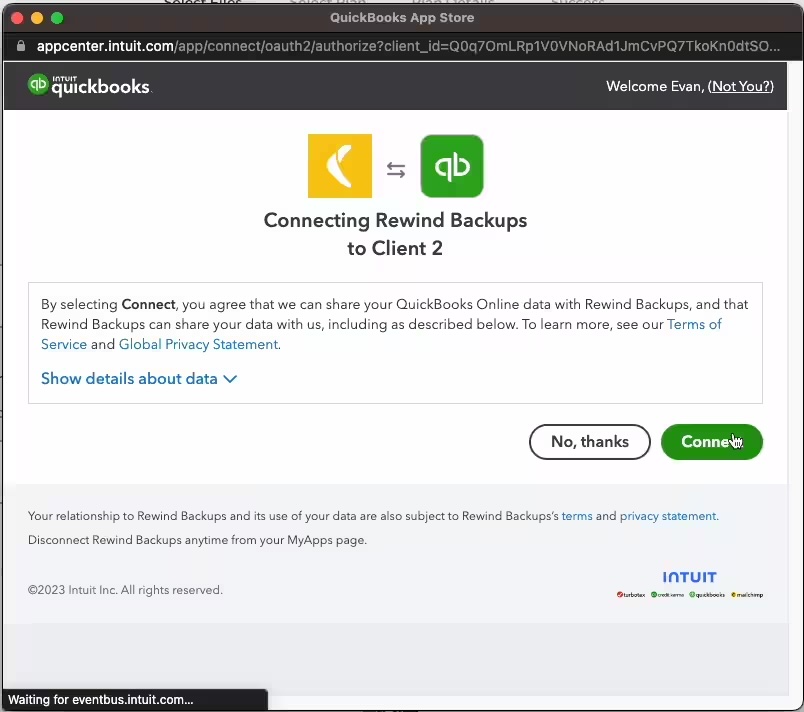Image resolution: width=804 pixels, height=712 pixels.
Task: Close the QuickBooks App Store window
Action: coord(17,18)
